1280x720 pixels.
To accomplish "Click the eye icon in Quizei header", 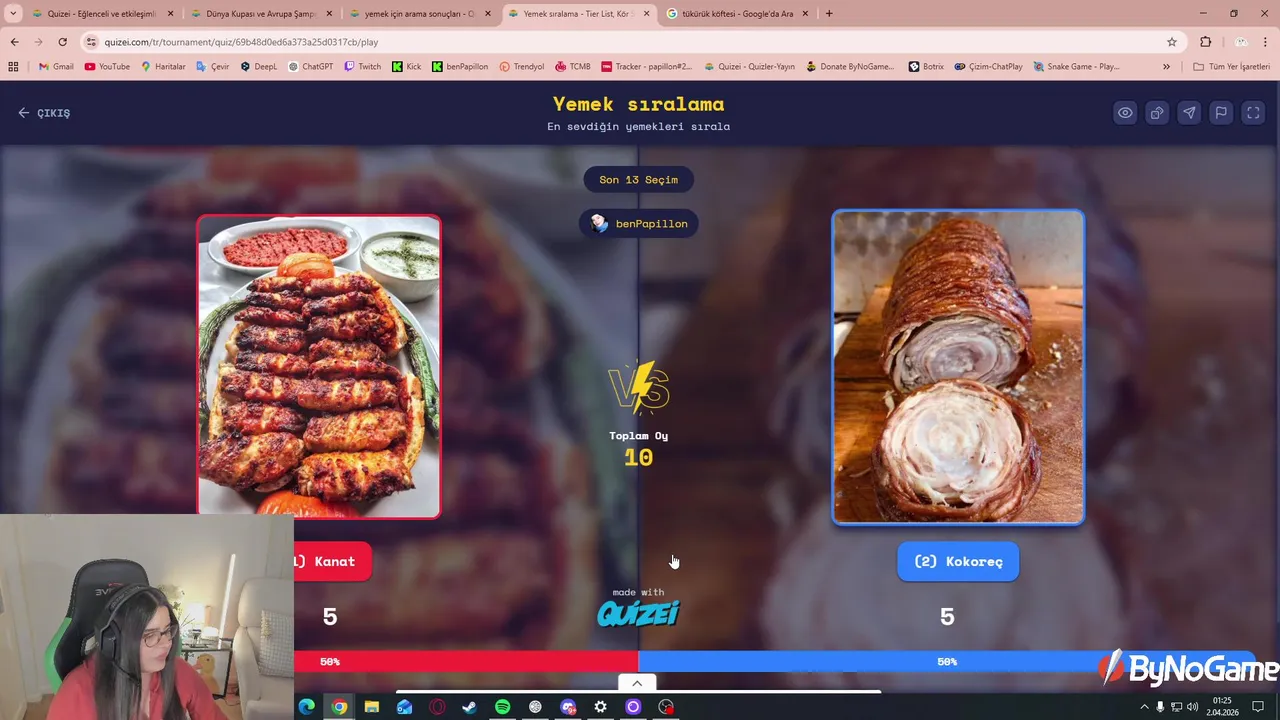I will (1125, 113).
